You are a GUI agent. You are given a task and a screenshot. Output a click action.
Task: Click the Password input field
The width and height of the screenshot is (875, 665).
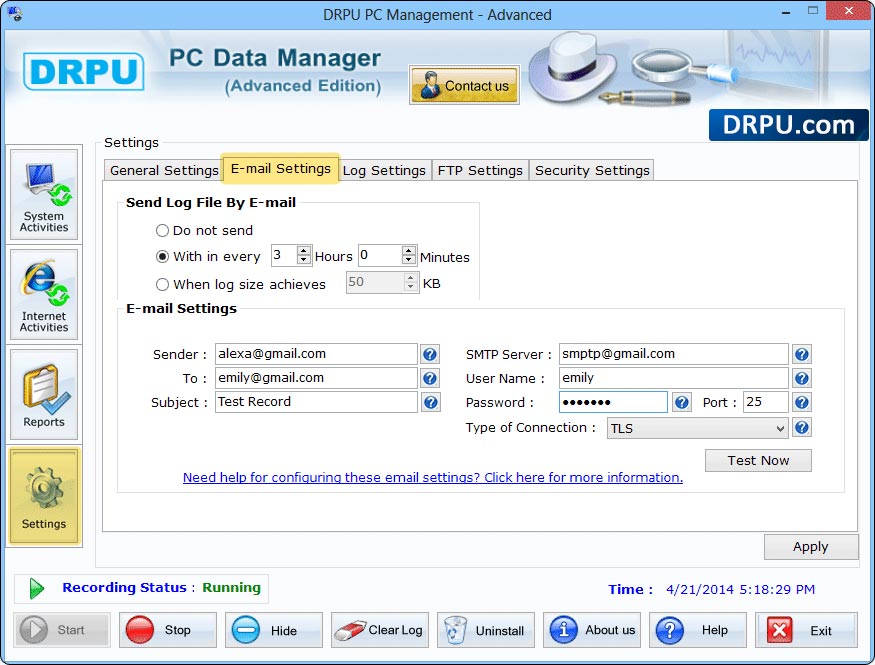pos(613,402)
